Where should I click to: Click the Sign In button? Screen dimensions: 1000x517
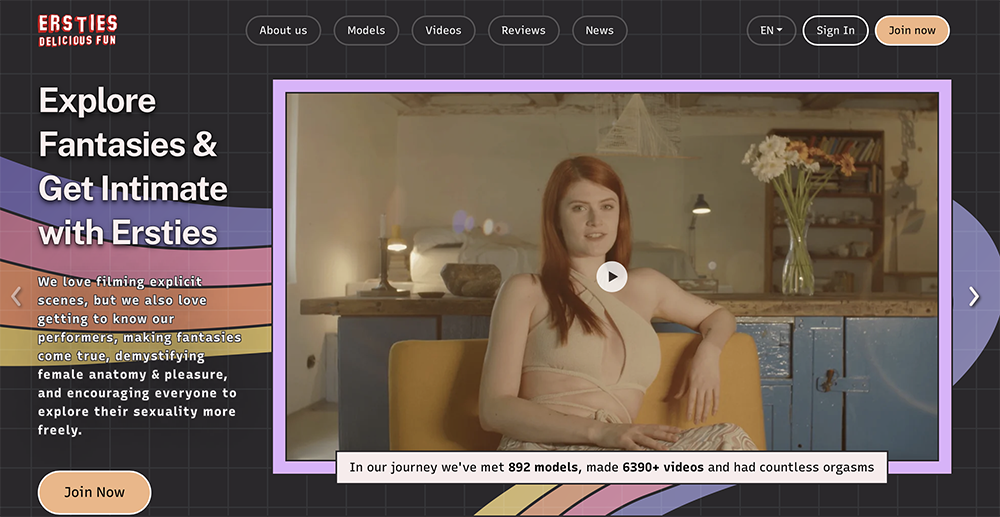tap(835, 31)
